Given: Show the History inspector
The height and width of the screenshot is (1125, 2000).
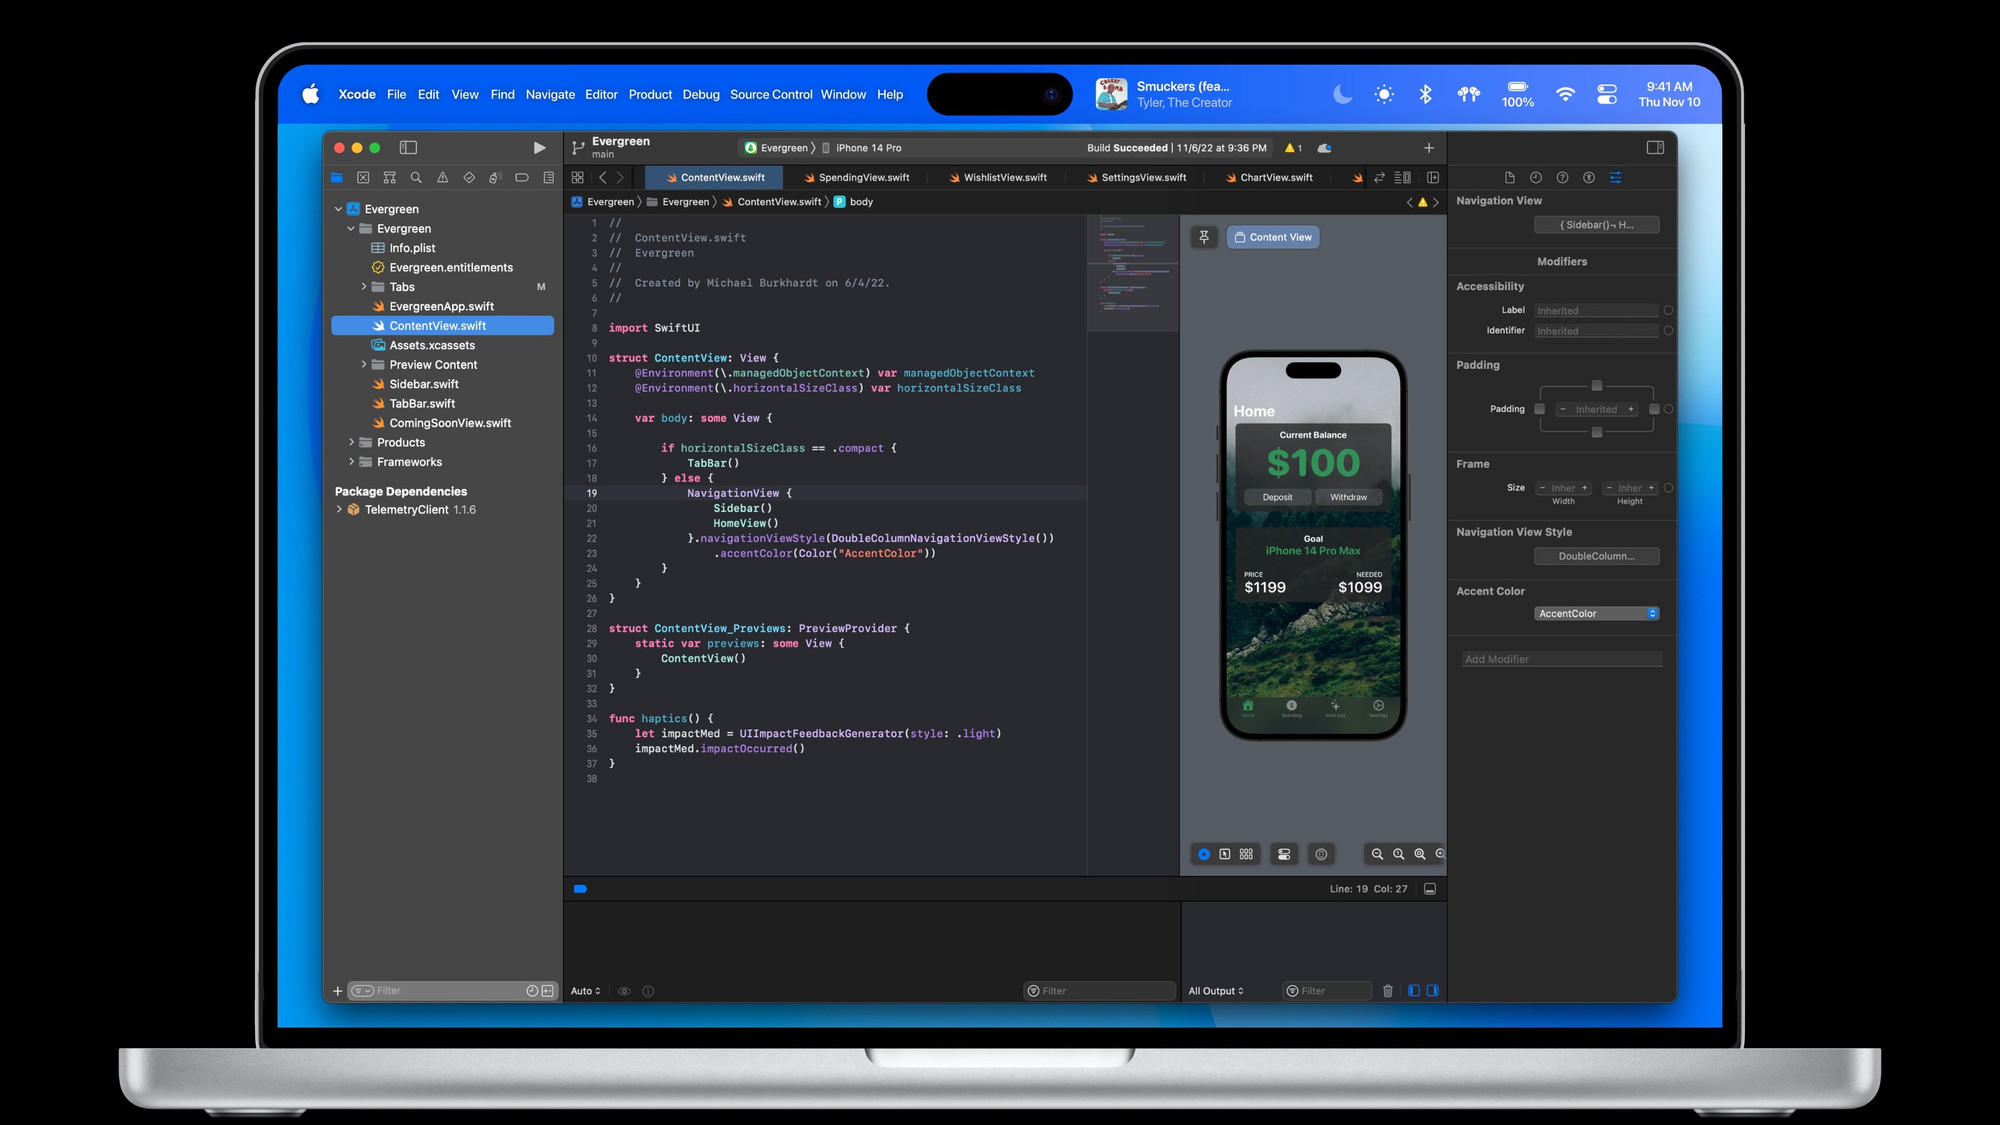Looking at the screenshot, I should pos(1536,178).
